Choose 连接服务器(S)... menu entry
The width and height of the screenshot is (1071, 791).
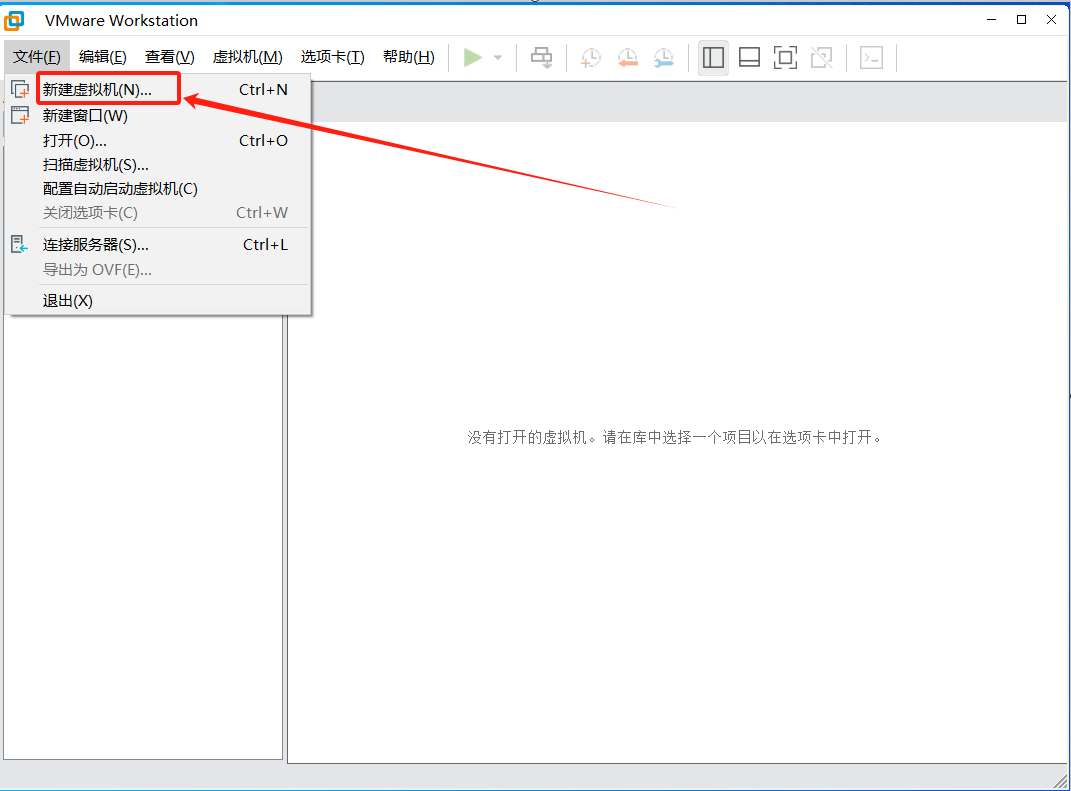coord(158,245)
